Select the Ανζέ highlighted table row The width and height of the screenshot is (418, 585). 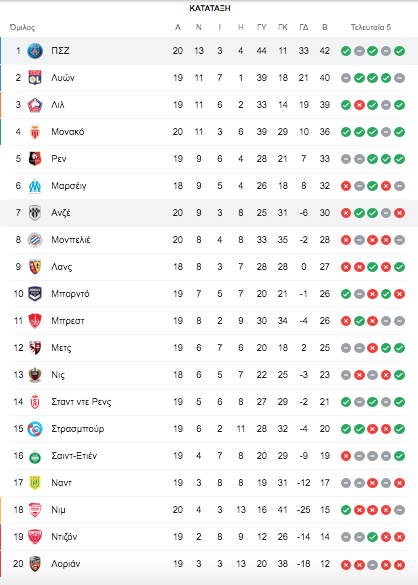coord(209,213)
